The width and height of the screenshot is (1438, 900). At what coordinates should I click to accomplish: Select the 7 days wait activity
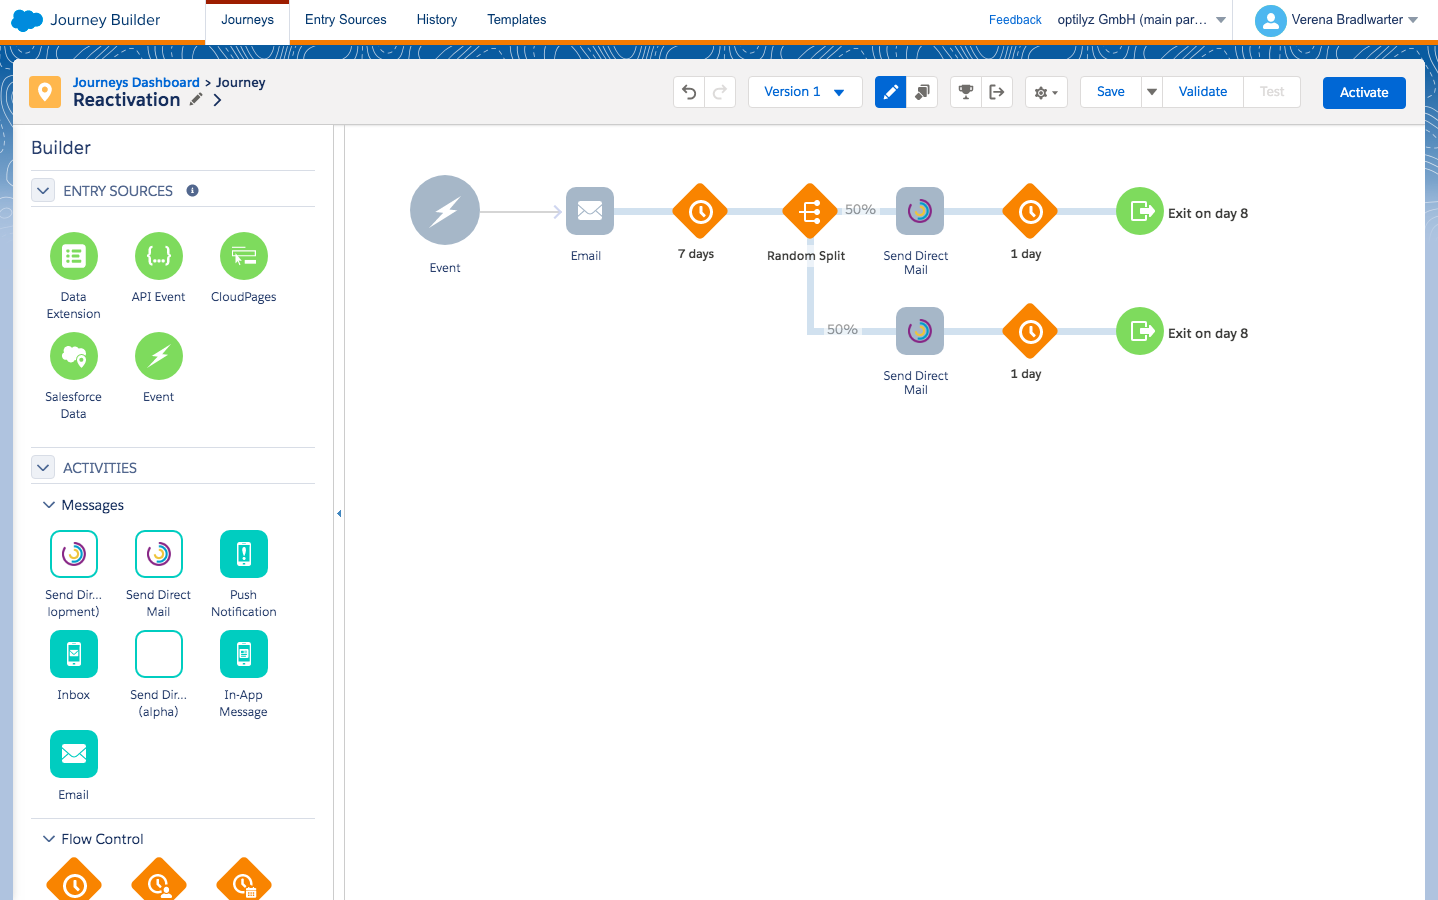700,211
